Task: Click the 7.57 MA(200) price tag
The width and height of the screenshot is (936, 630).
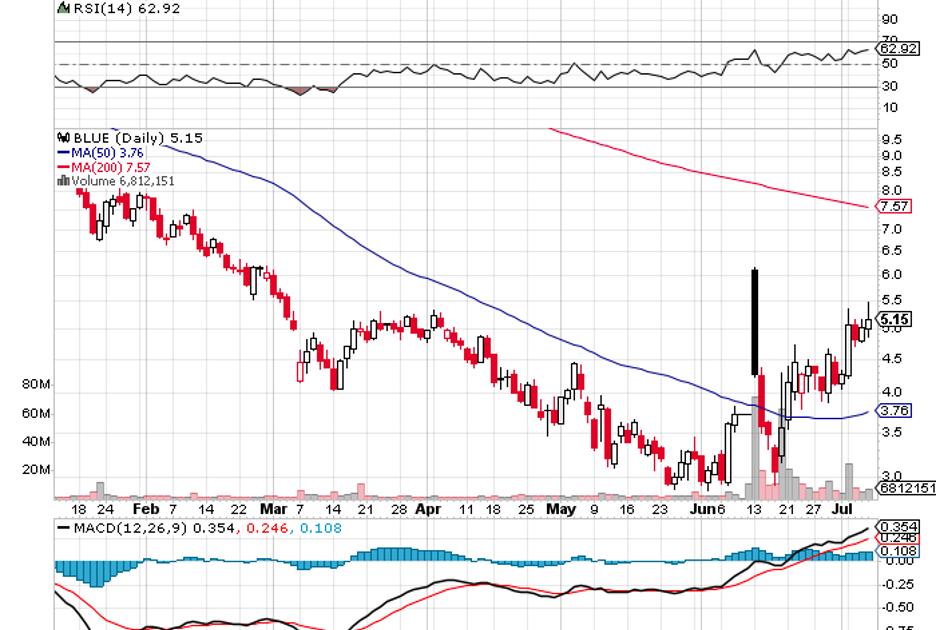Action: [893, 206]
